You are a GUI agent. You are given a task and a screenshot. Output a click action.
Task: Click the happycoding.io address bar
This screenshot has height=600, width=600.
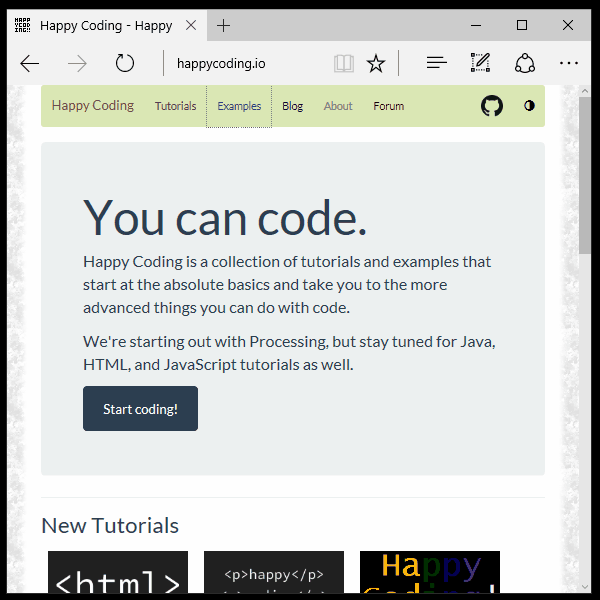pos(250,64)
